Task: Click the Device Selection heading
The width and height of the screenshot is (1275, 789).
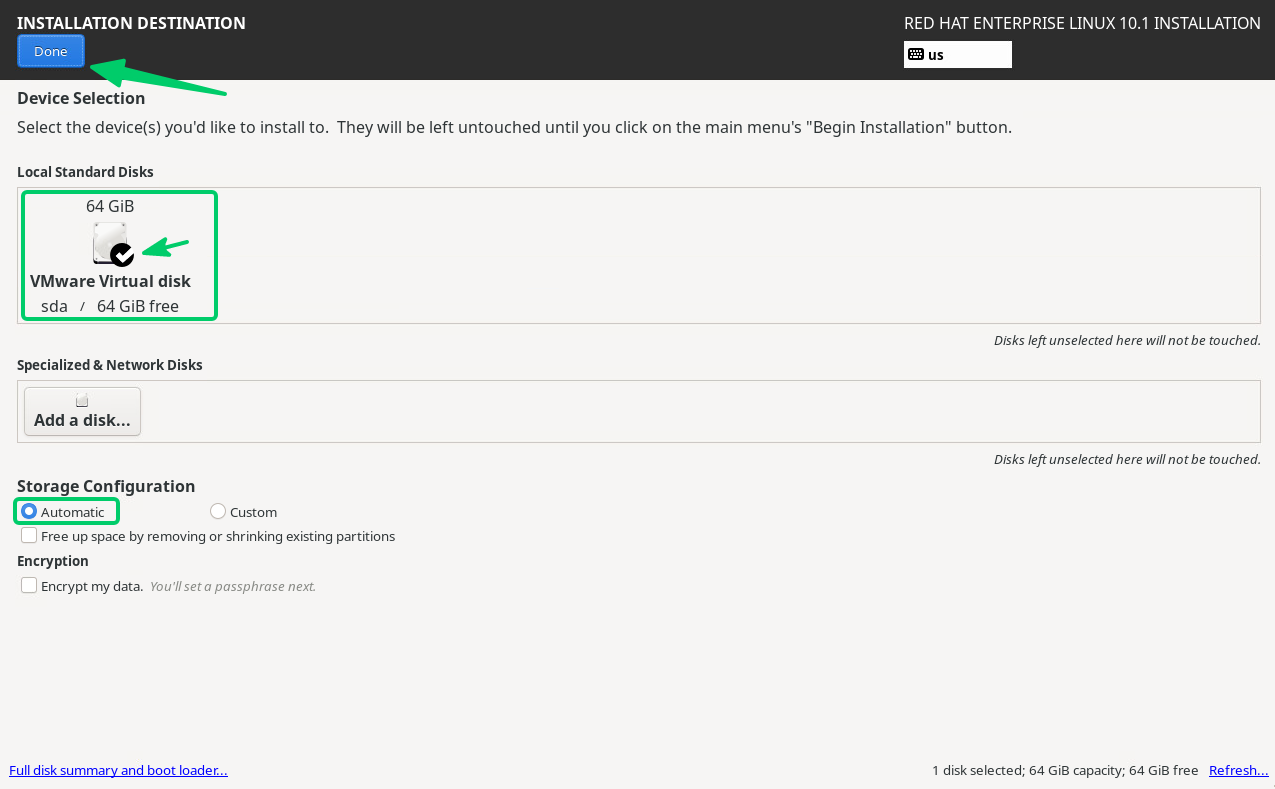Action: click(x=81, y=98)
